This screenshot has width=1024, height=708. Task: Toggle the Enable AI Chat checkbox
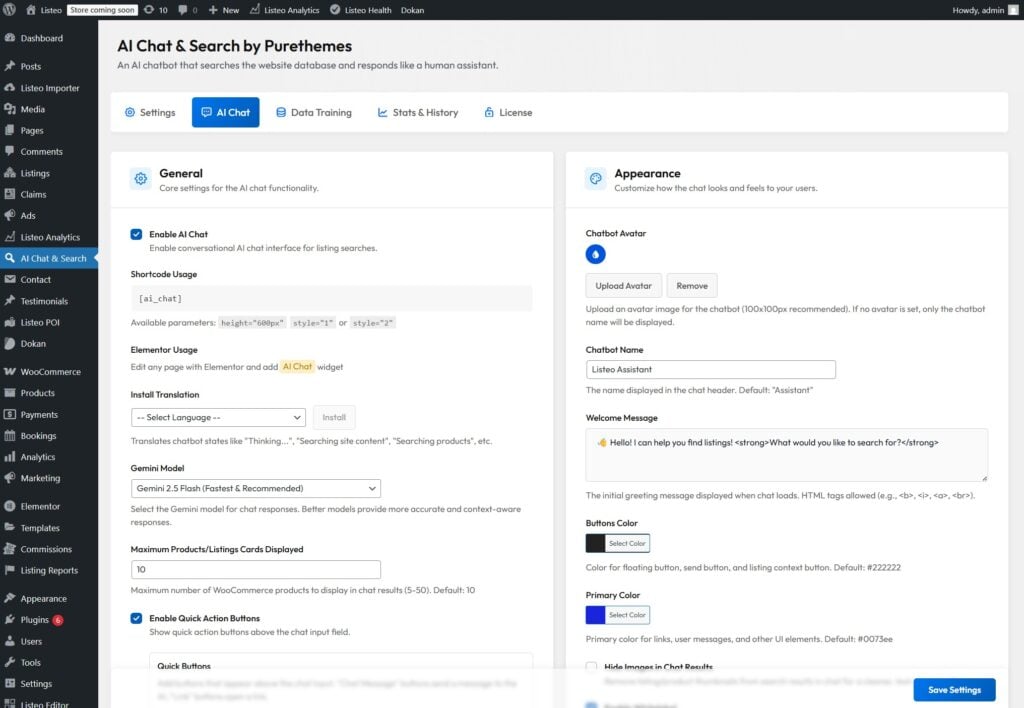point(136,234)
